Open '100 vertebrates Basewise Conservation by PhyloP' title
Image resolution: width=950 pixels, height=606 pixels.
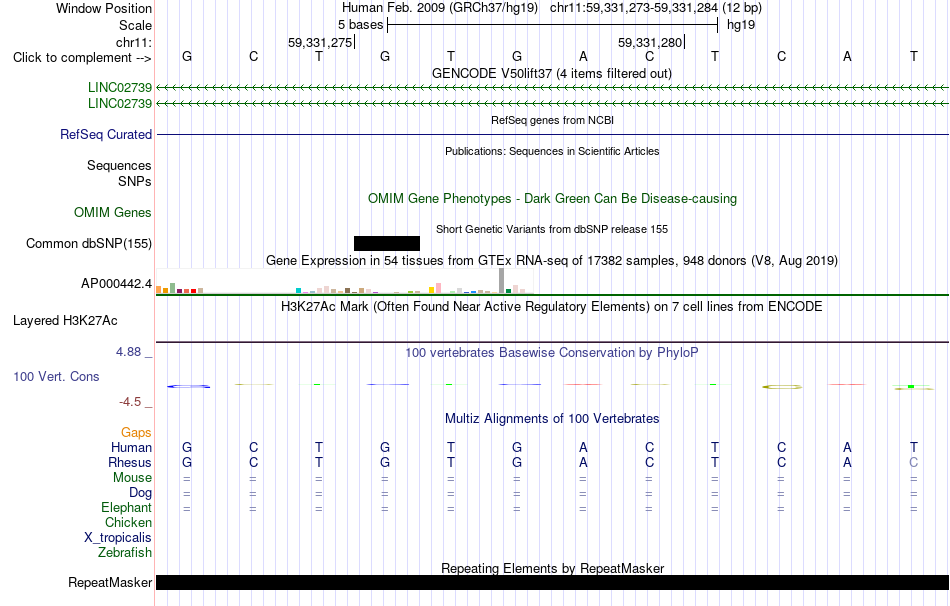[552, 353]
